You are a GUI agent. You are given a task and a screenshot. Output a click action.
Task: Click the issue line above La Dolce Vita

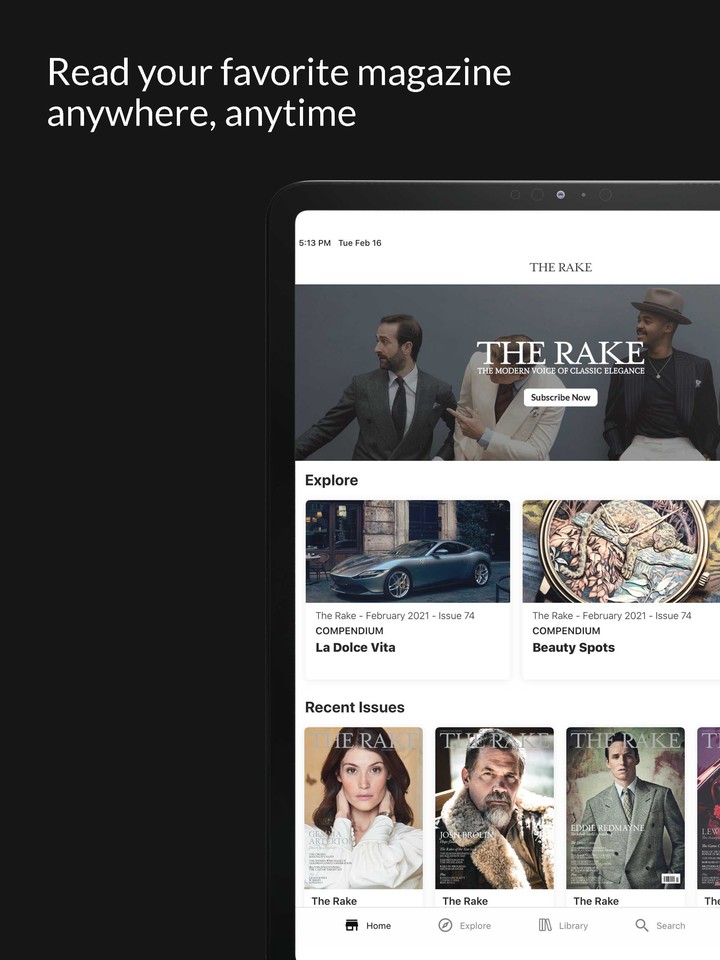(x=395, y=615)
